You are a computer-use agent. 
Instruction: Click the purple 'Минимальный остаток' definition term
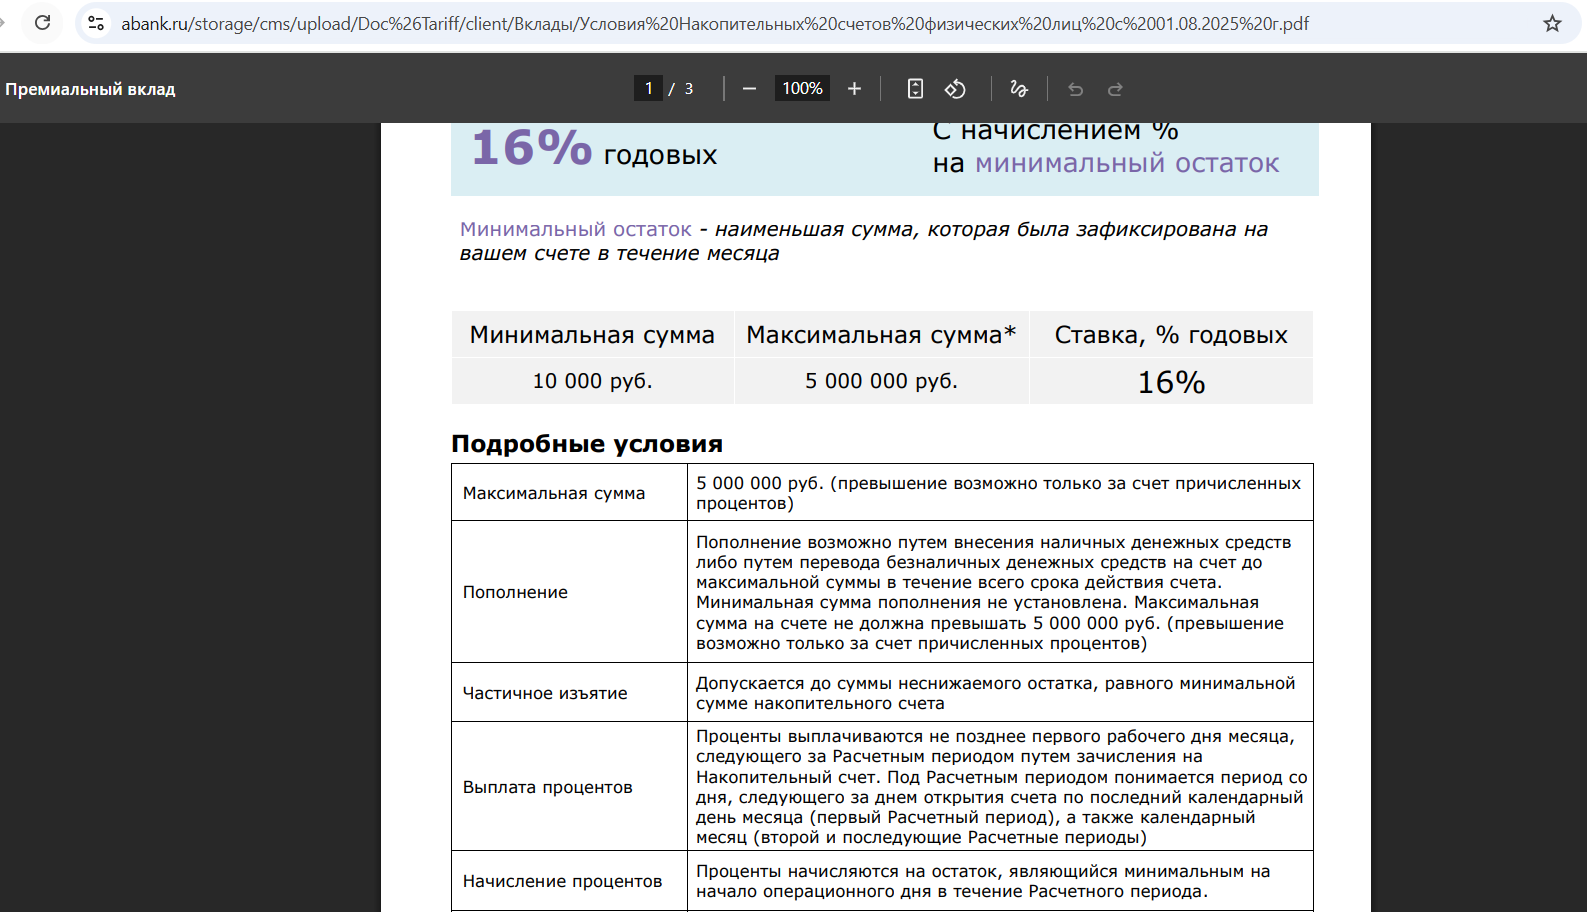[575, 229]
